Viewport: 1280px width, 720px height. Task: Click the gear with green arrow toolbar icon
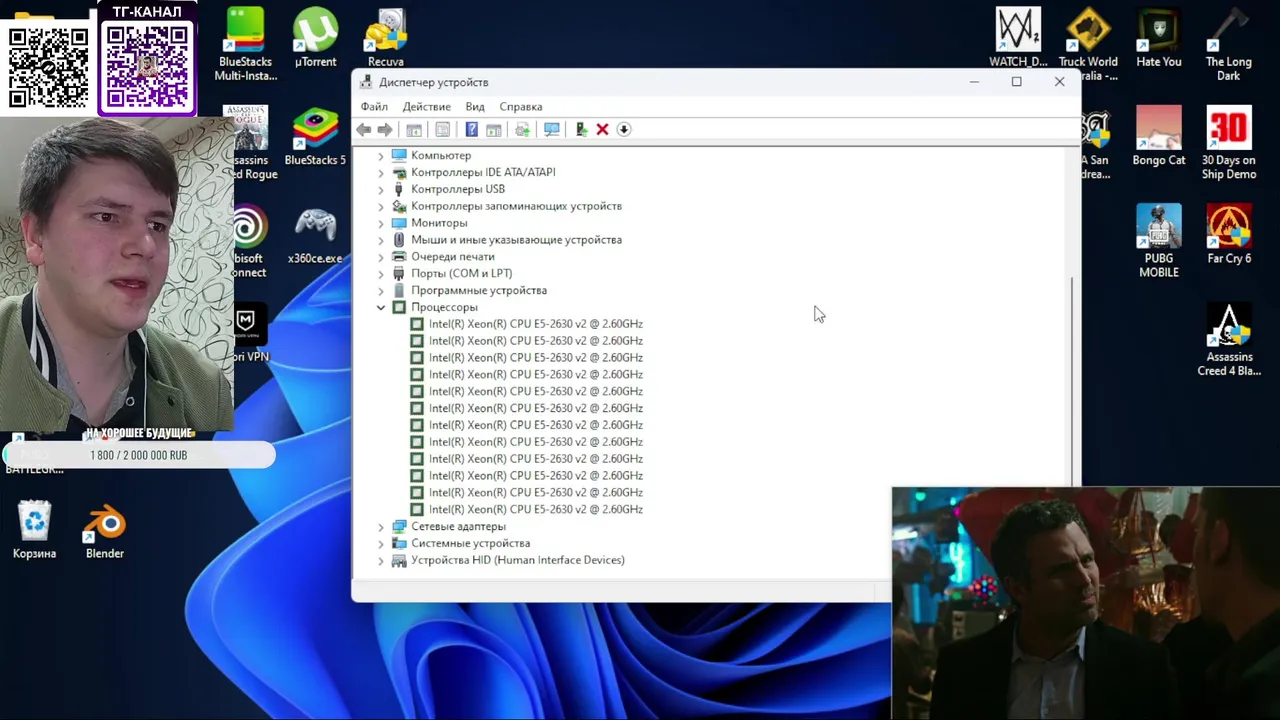pos(522,129)
